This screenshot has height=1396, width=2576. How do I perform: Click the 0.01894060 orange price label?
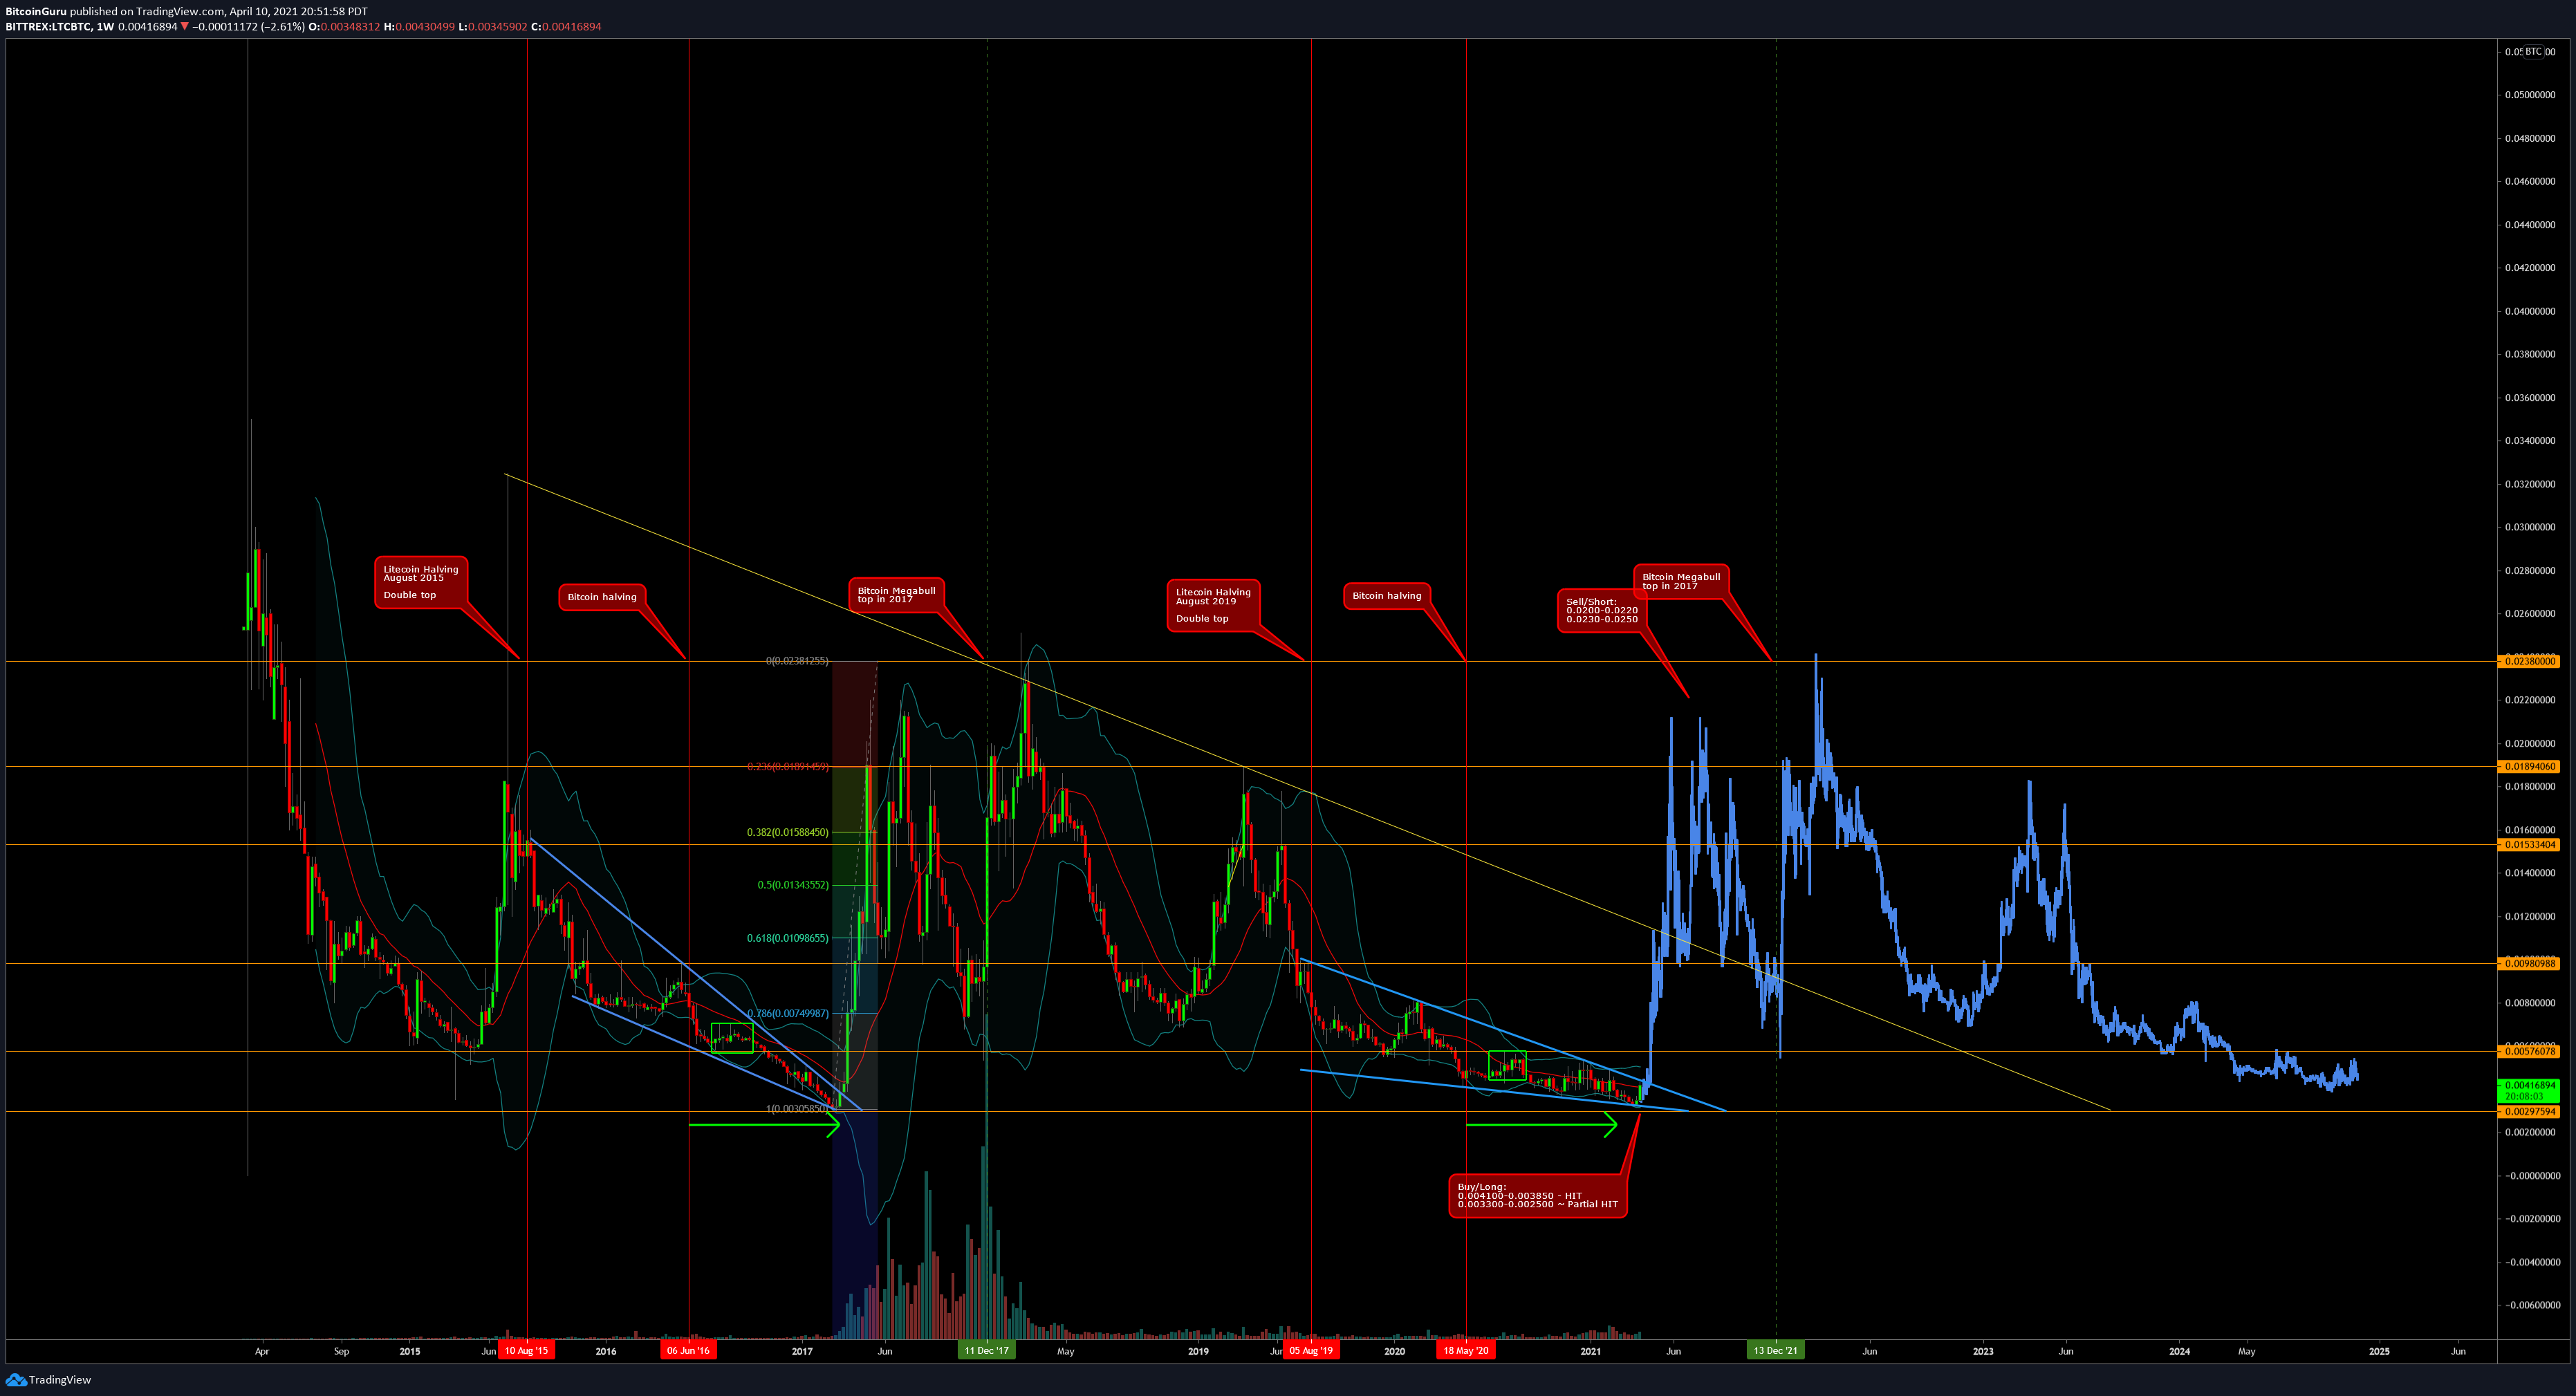coord(2530,767)
